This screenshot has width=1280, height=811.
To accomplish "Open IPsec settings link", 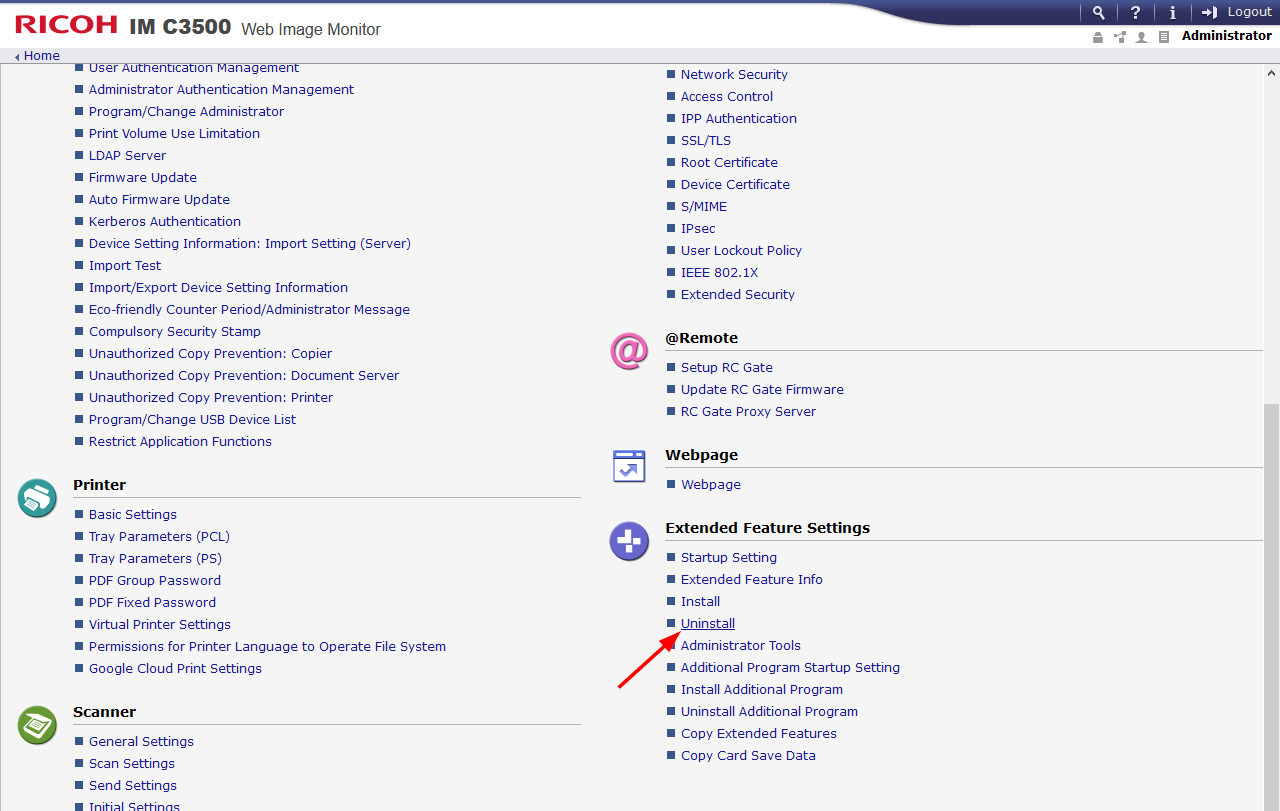I will pyautogui.click(x=698, y=229).
